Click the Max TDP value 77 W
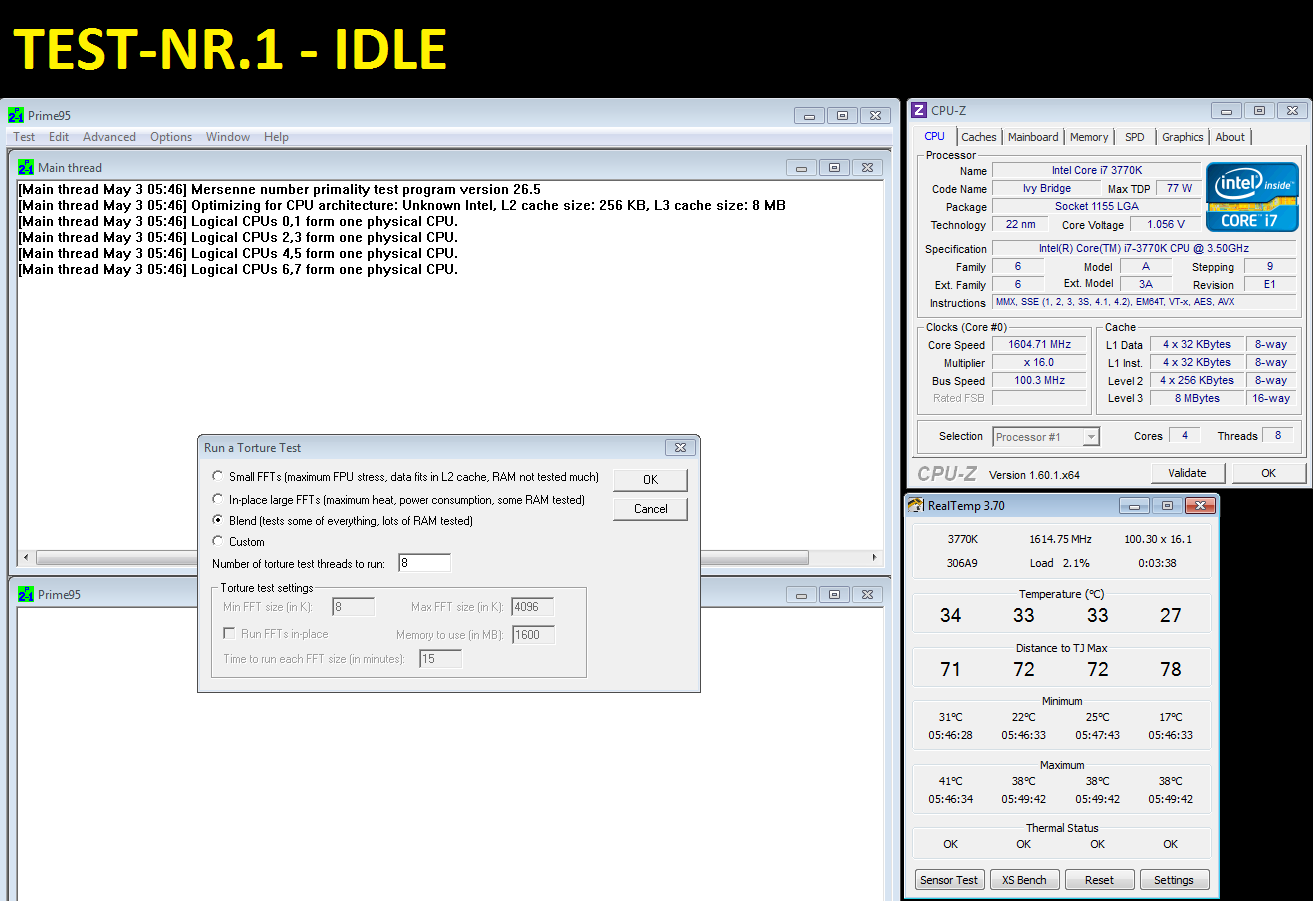 (x=1179, y=188)
